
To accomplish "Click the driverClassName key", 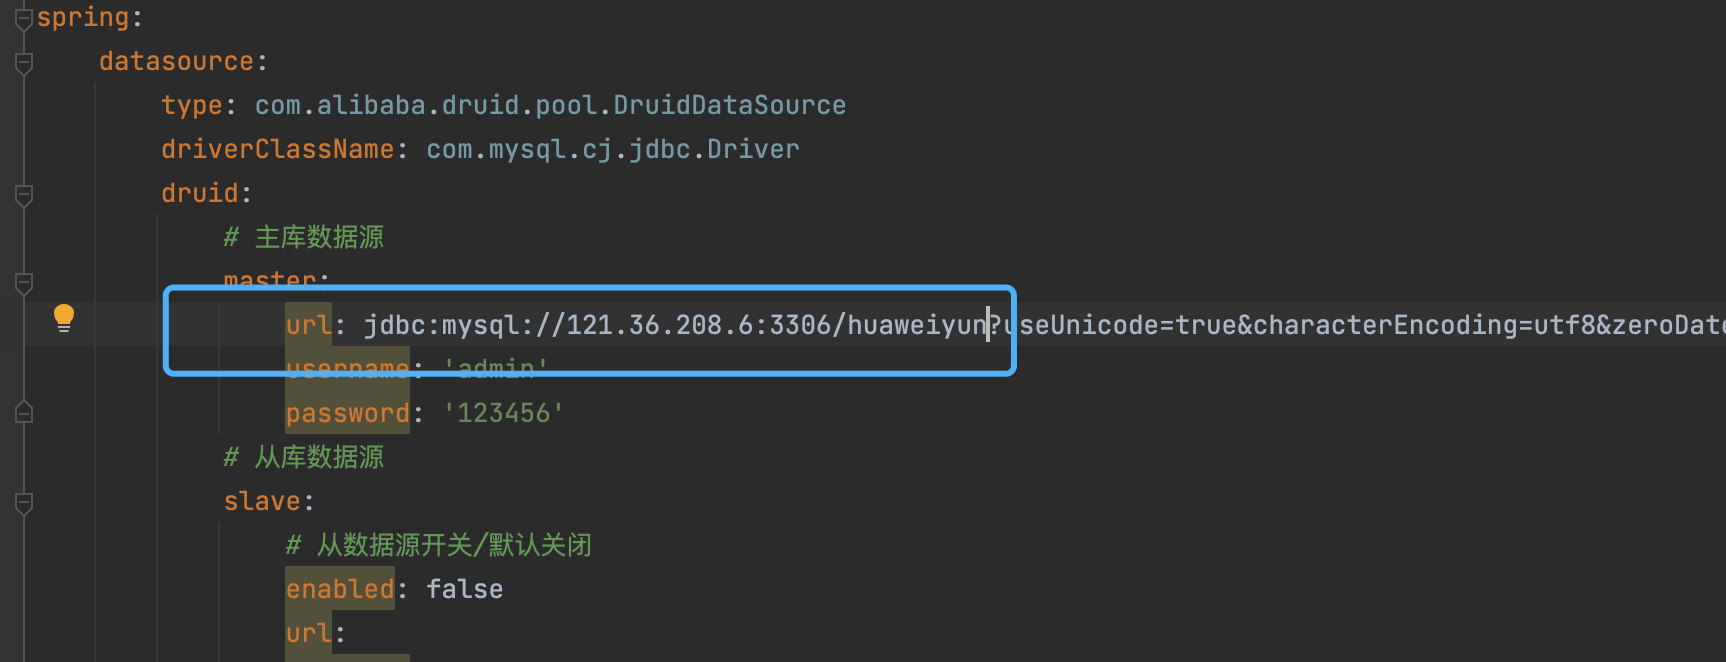I will 278,149.
